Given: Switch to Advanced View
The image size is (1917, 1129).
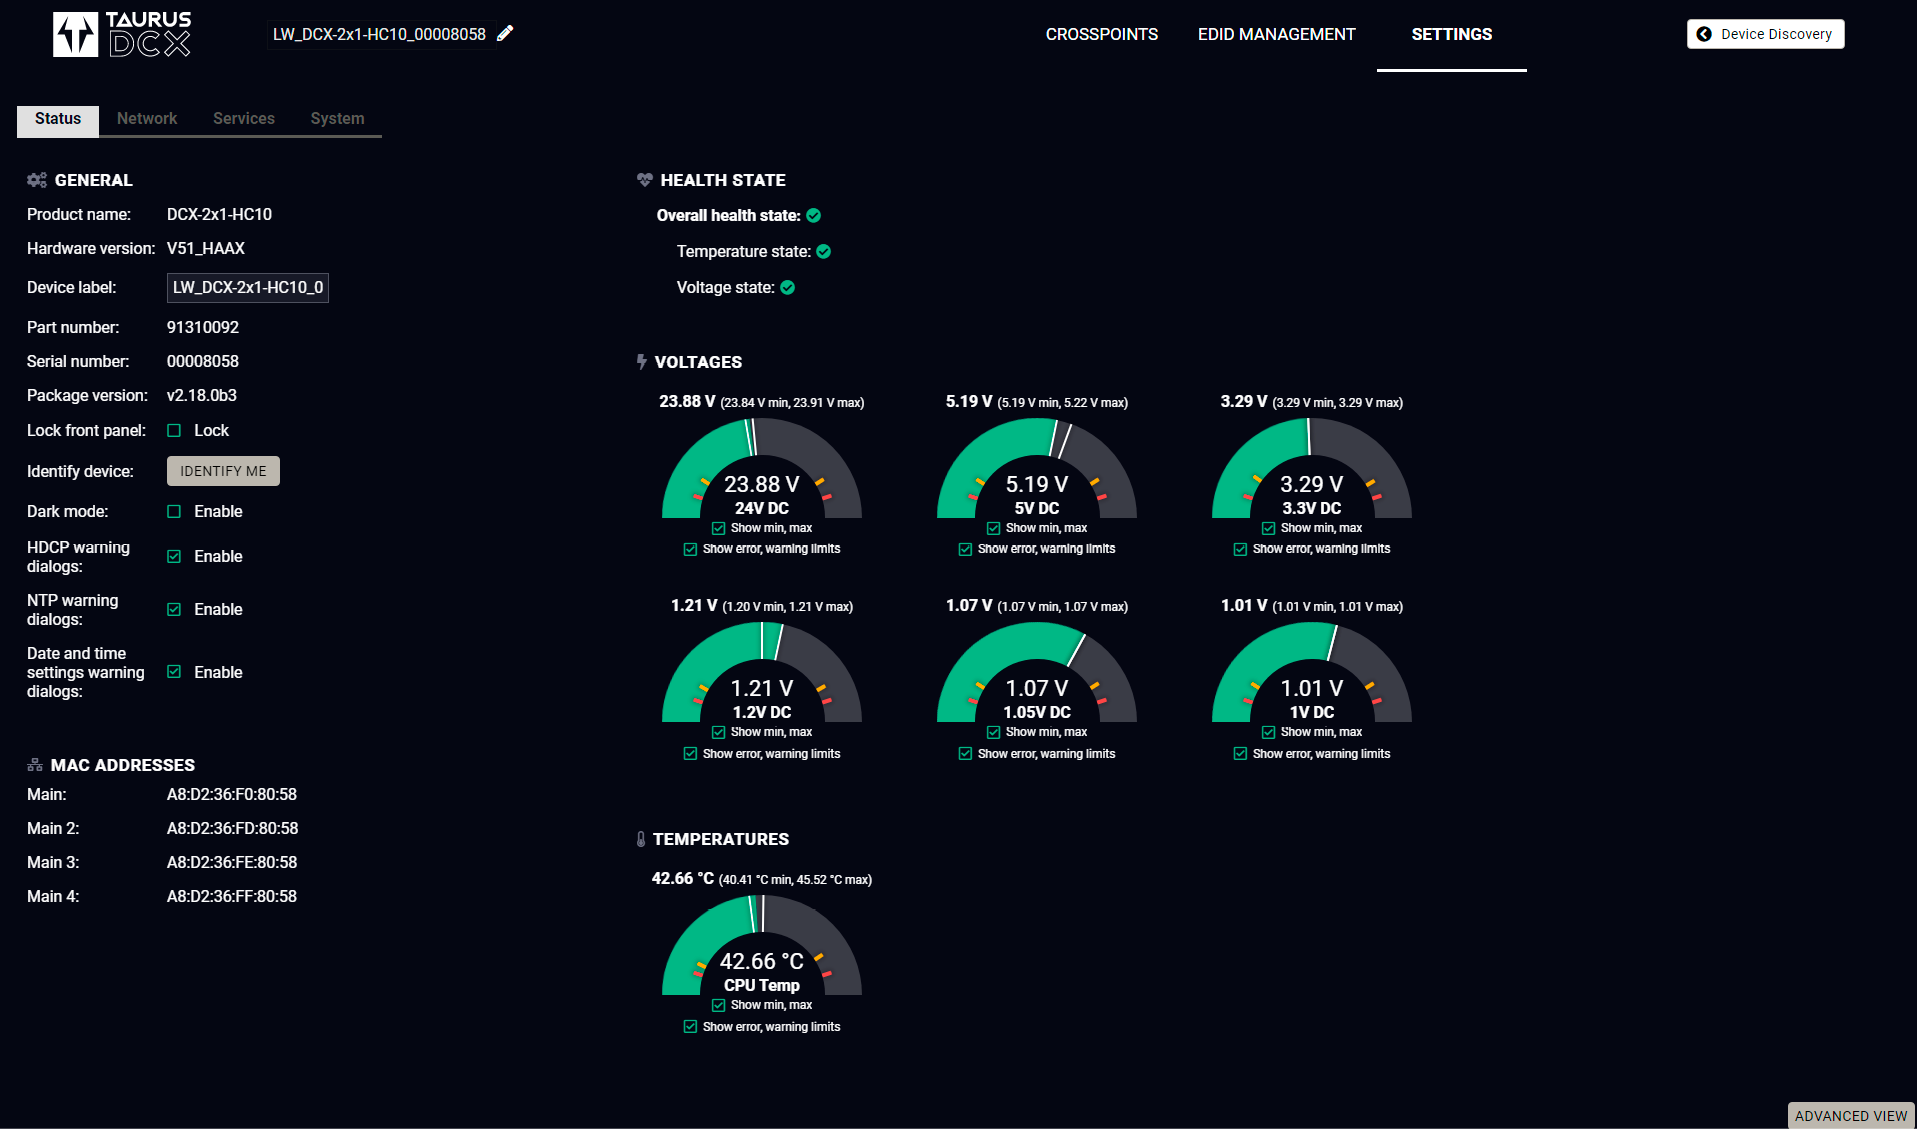Looking at the screenshot, I should pyautogui.click(x=1851, y=1116).
